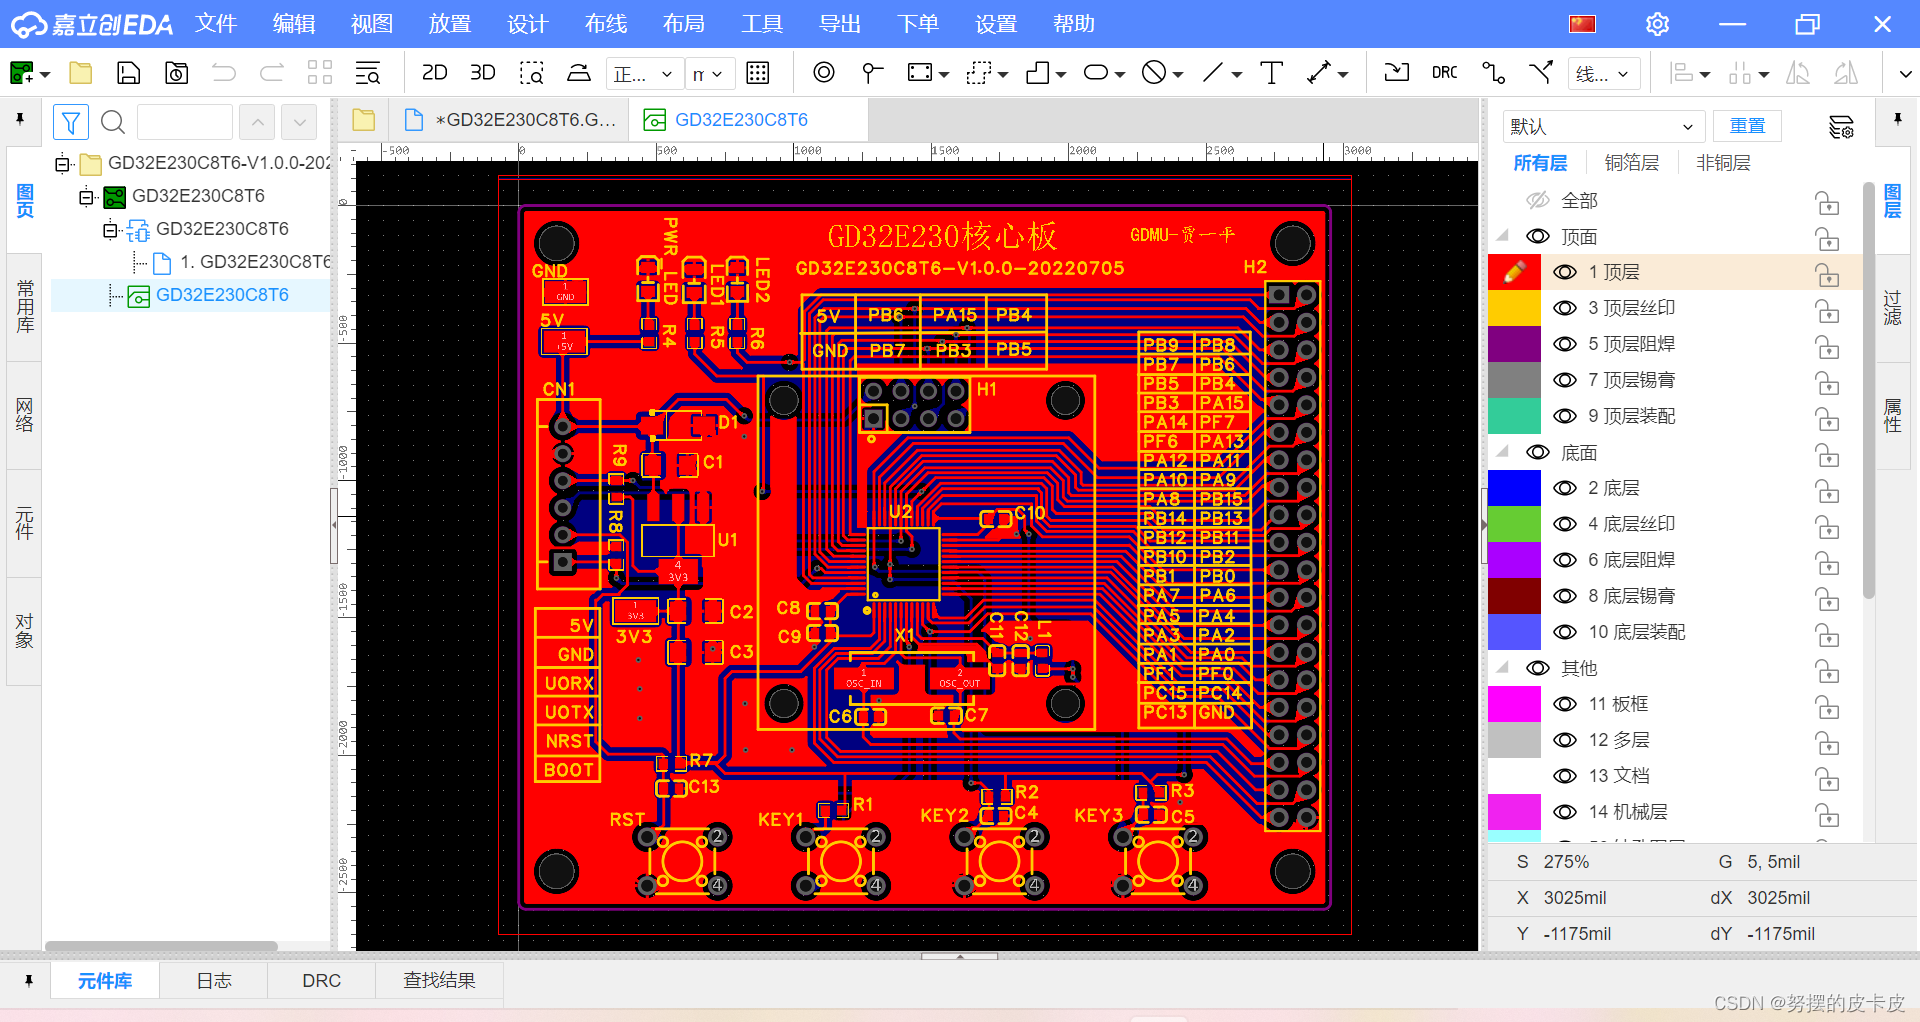Open the grid settings icon

[757, 72]
